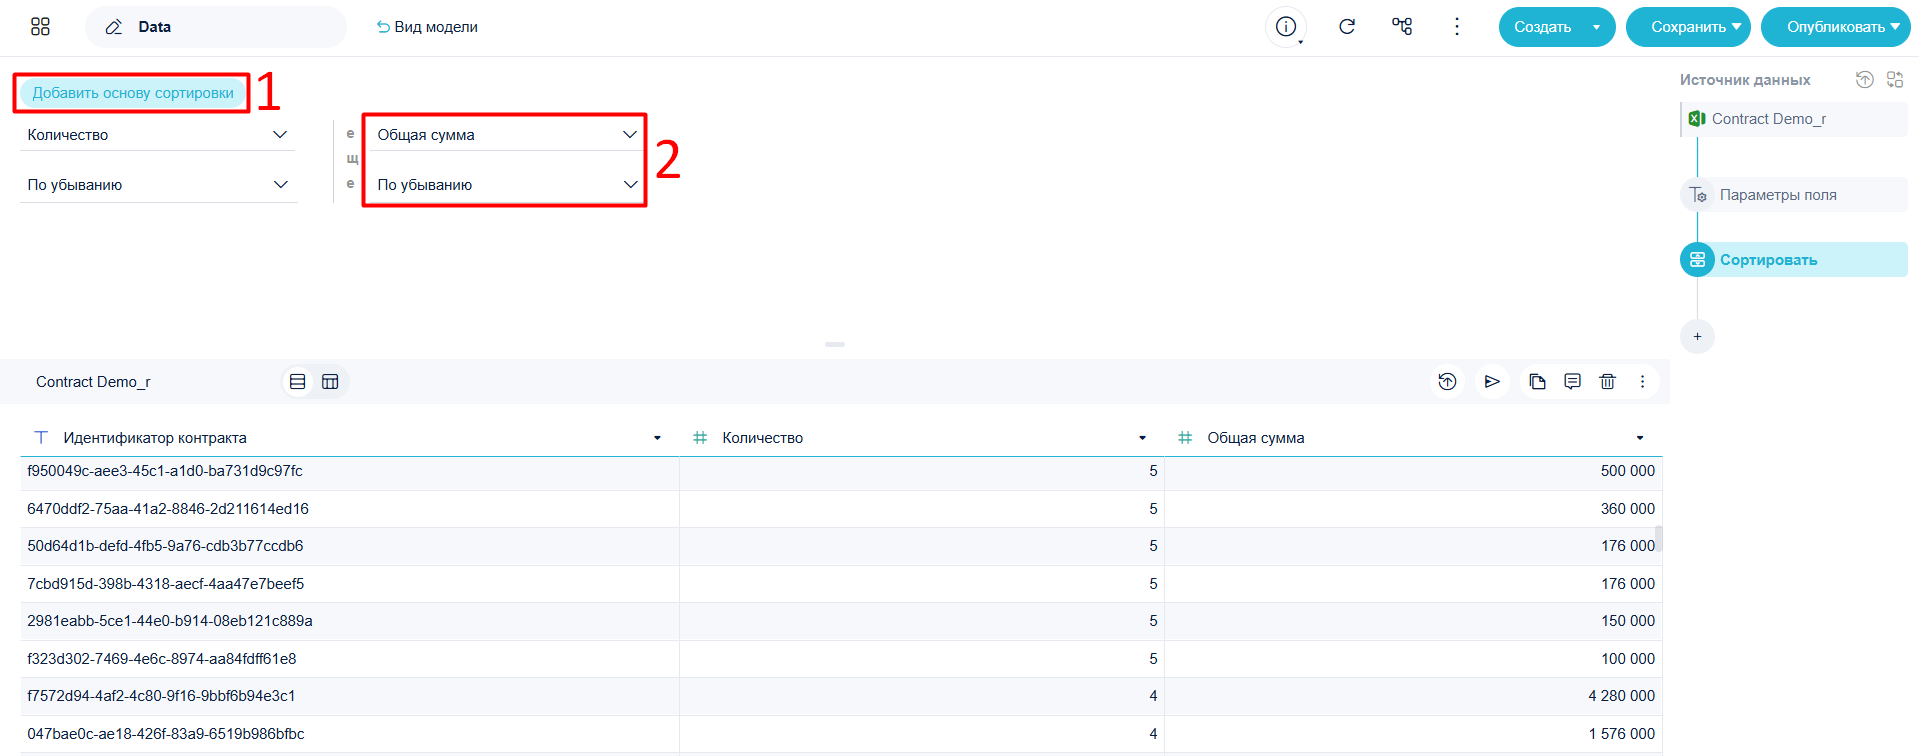Open the model relationship diagram icon
The height and width of the screenshot is (756, 1919).
click(x=1402, y=27)
